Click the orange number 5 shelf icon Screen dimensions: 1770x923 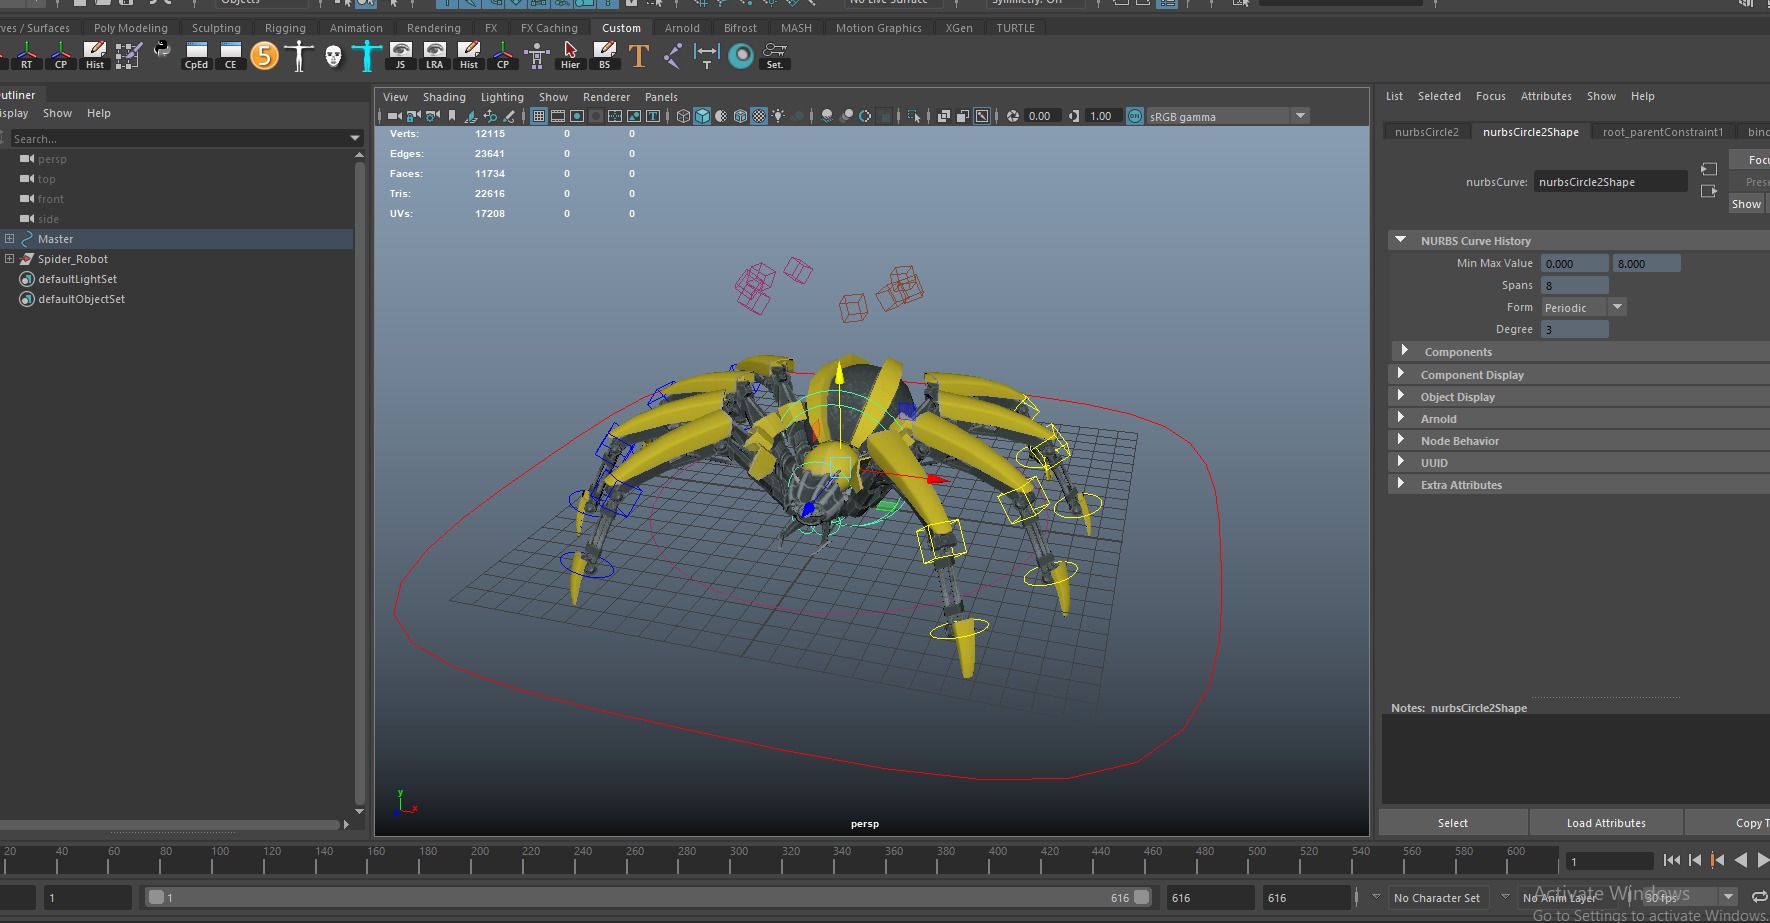[x=264, y=55]
